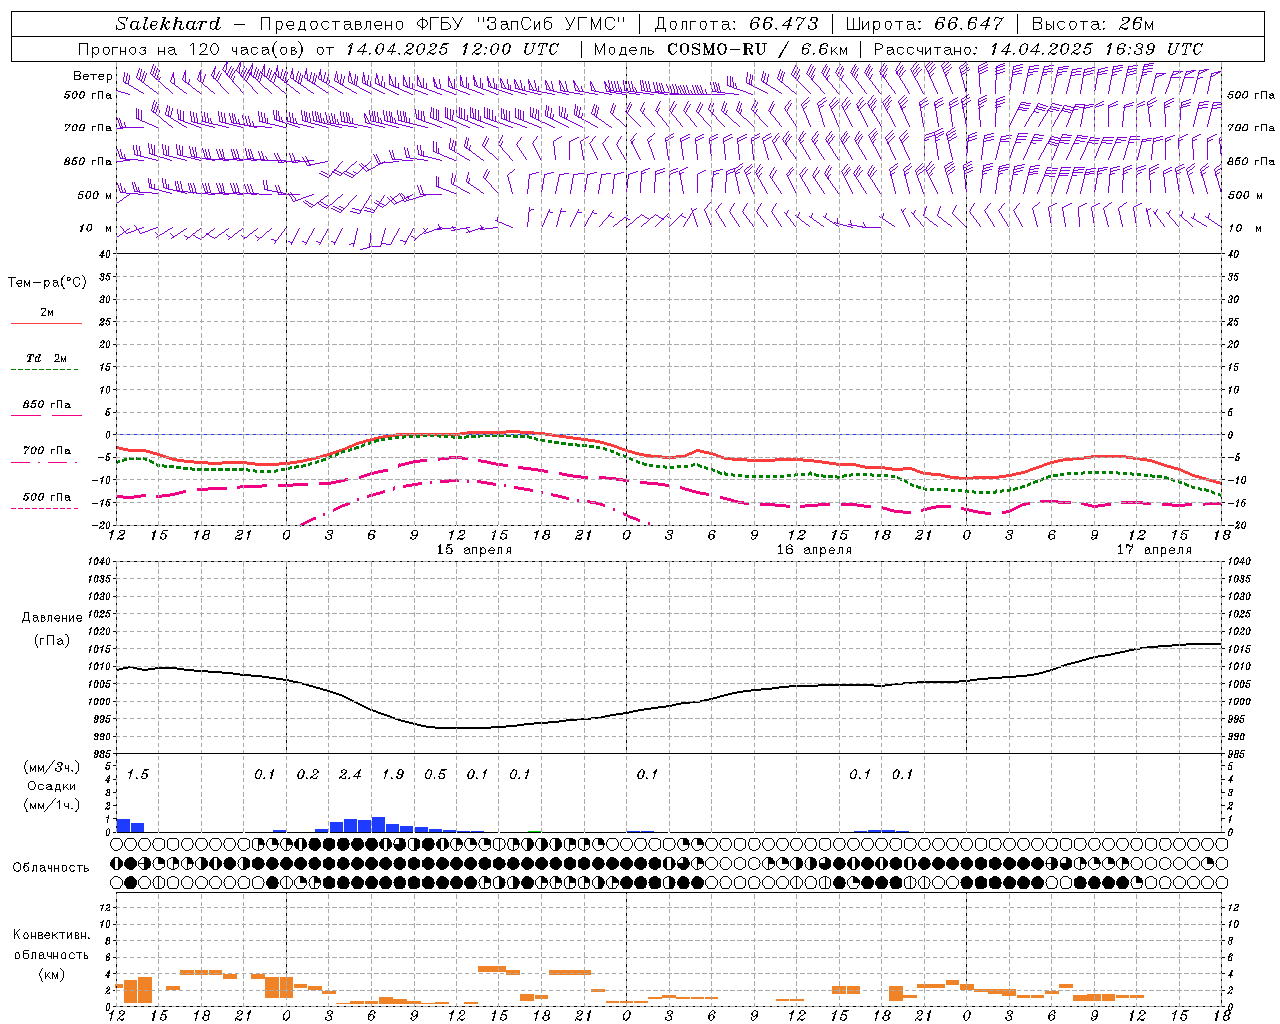The height and width of the screenshot is (1024, 1280).
Task: Click the "(мм/3ч.)" precipitation unit label
Action: pyautogui.click(x=51, y=767)
